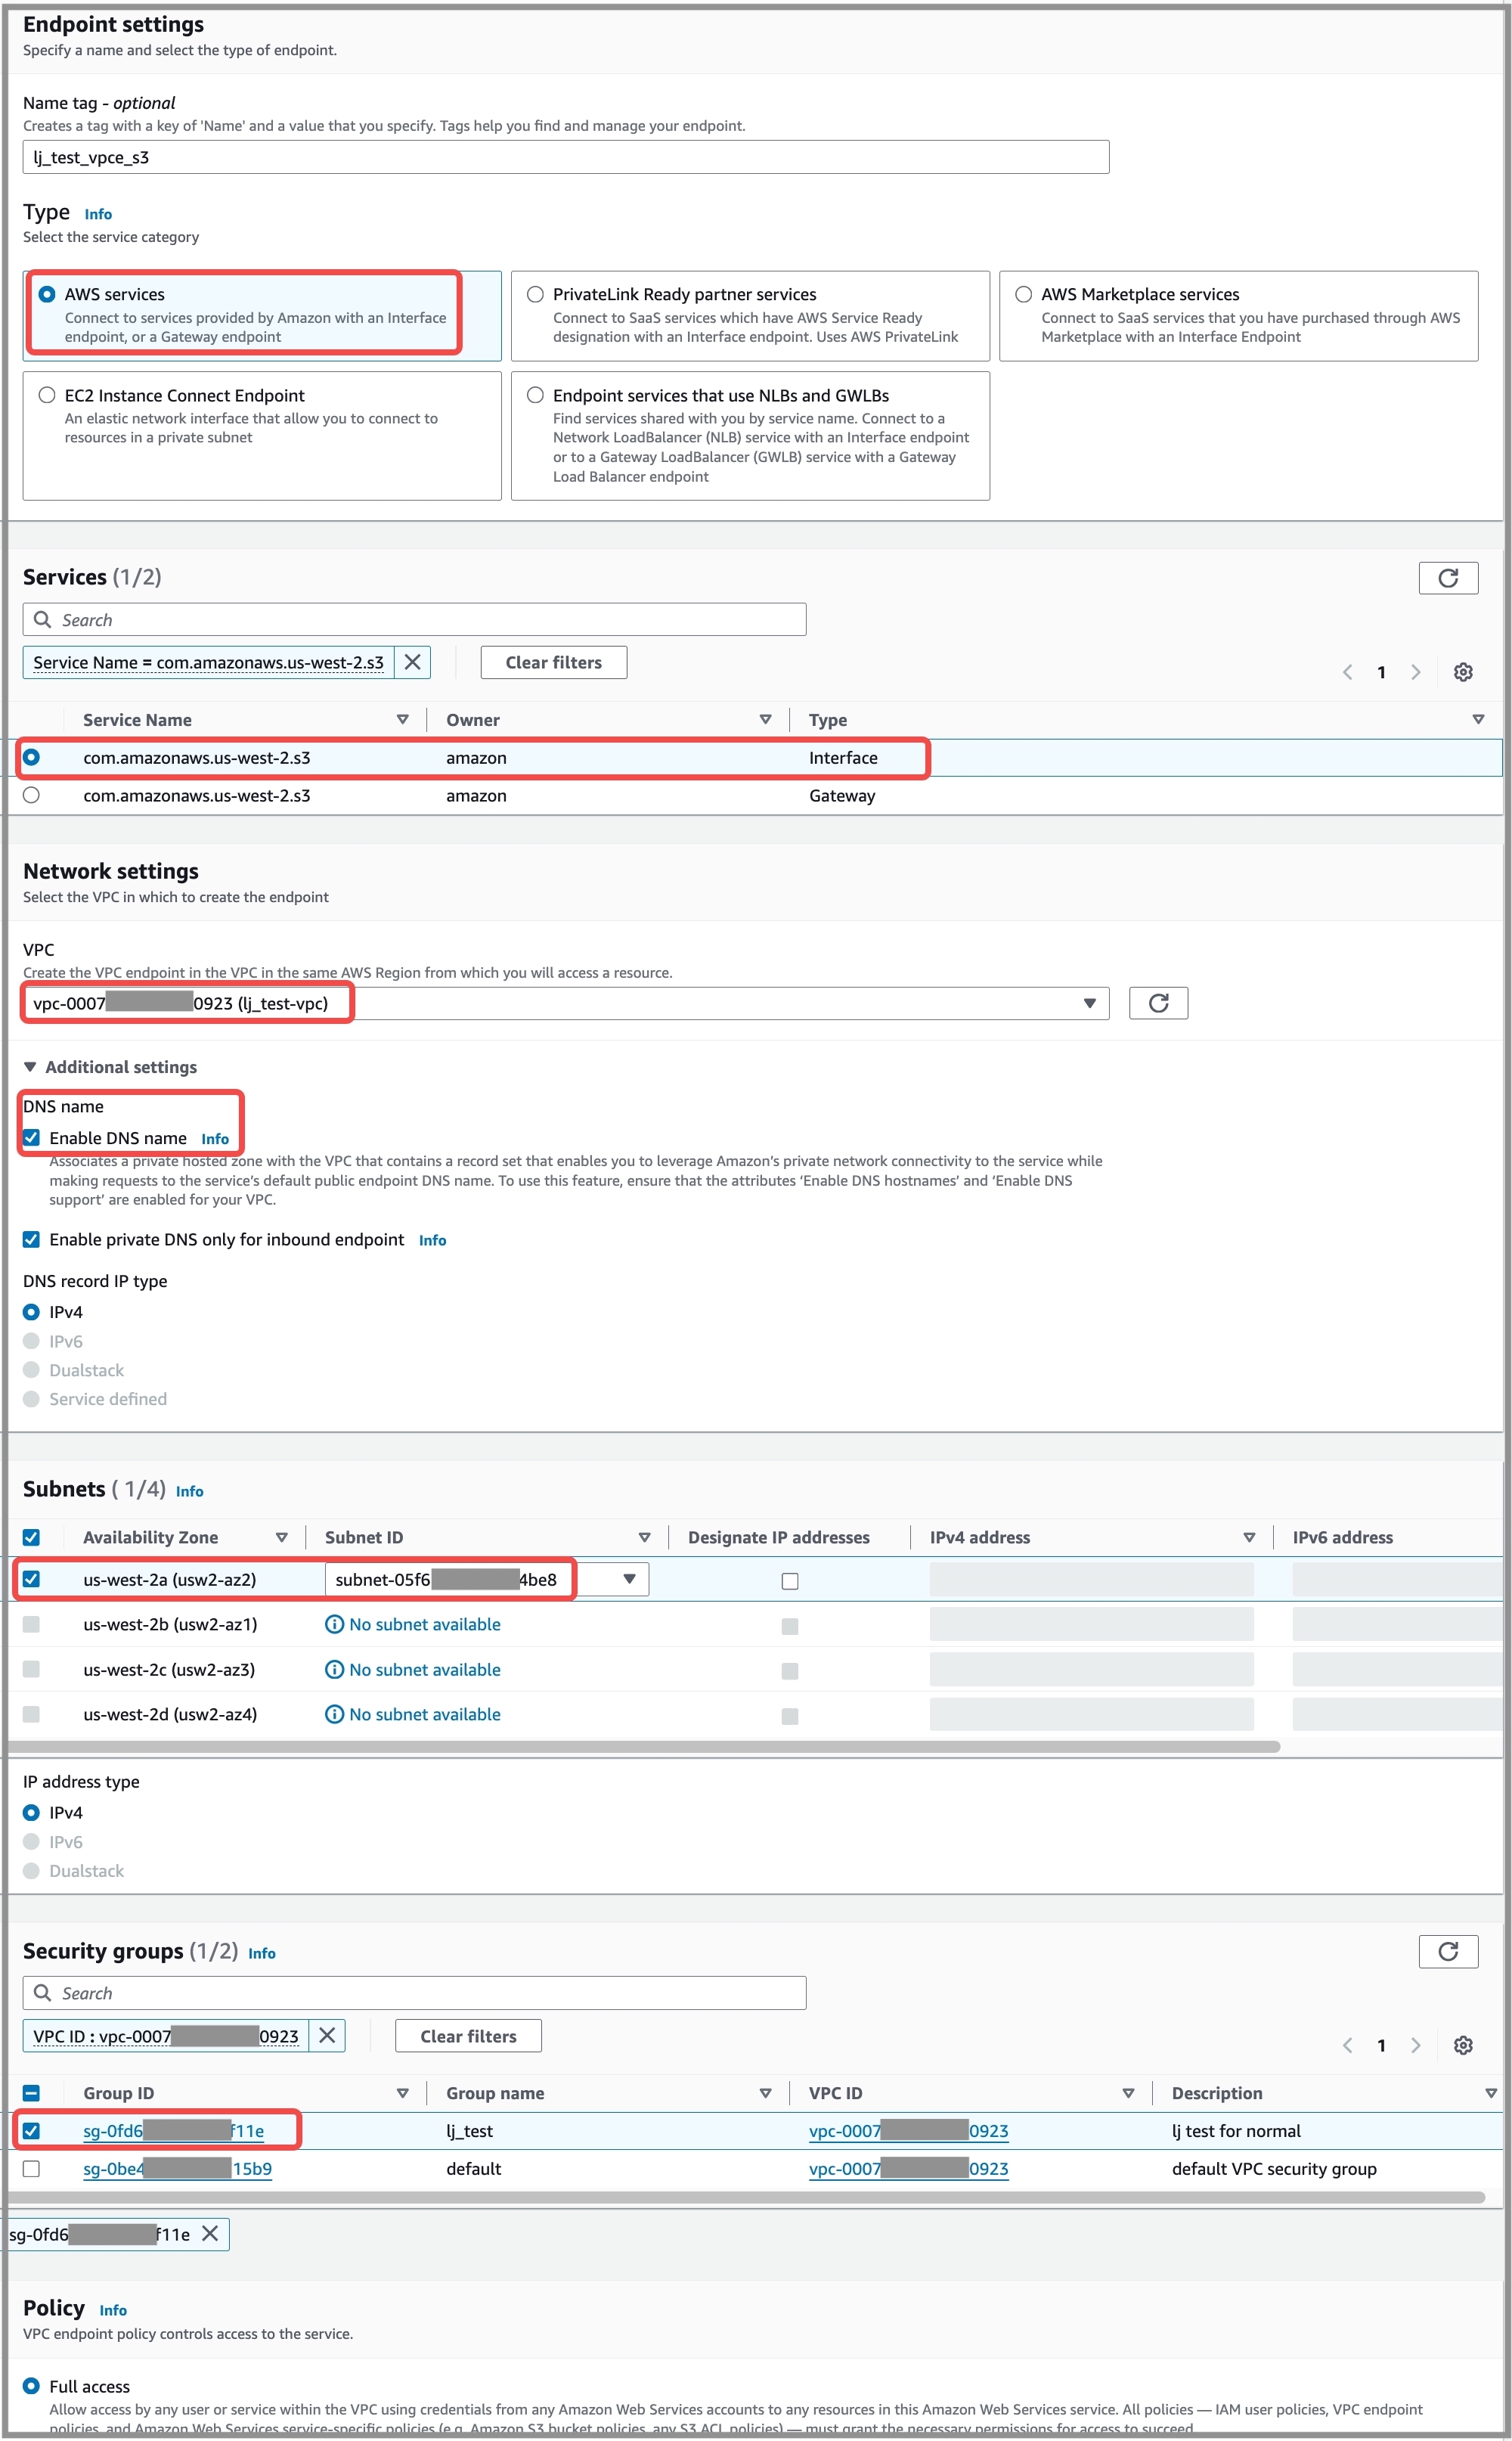Viewport: 1512px width, 2441px height.
Task: Open the subnet dropdown for us-west-2a
Action: click(x=630, y=1579)
